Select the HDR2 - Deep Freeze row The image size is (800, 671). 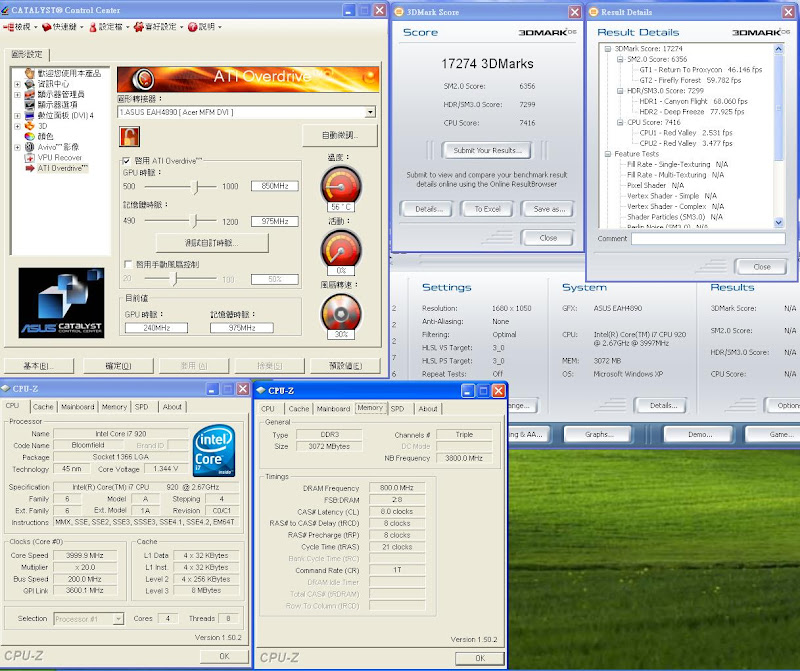(x=691, y=112)
